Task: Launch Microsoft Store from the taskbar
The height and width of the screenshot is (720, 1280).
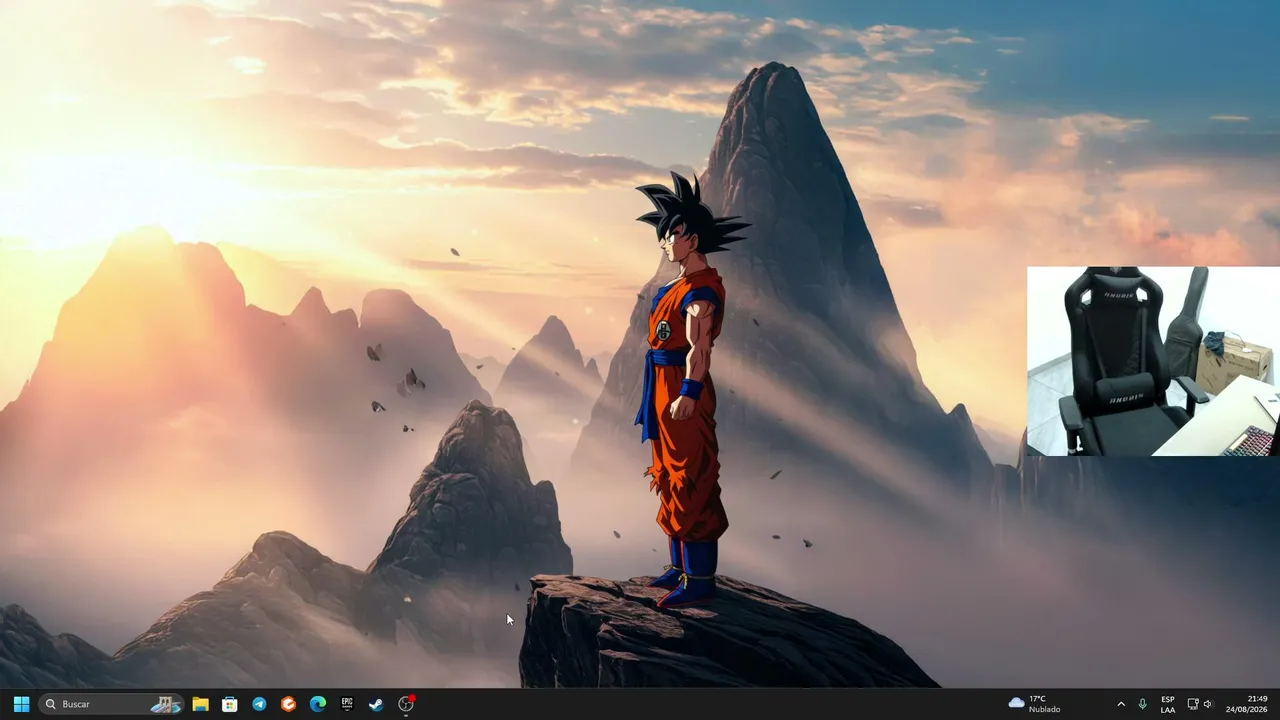Action: pos(230,704)
